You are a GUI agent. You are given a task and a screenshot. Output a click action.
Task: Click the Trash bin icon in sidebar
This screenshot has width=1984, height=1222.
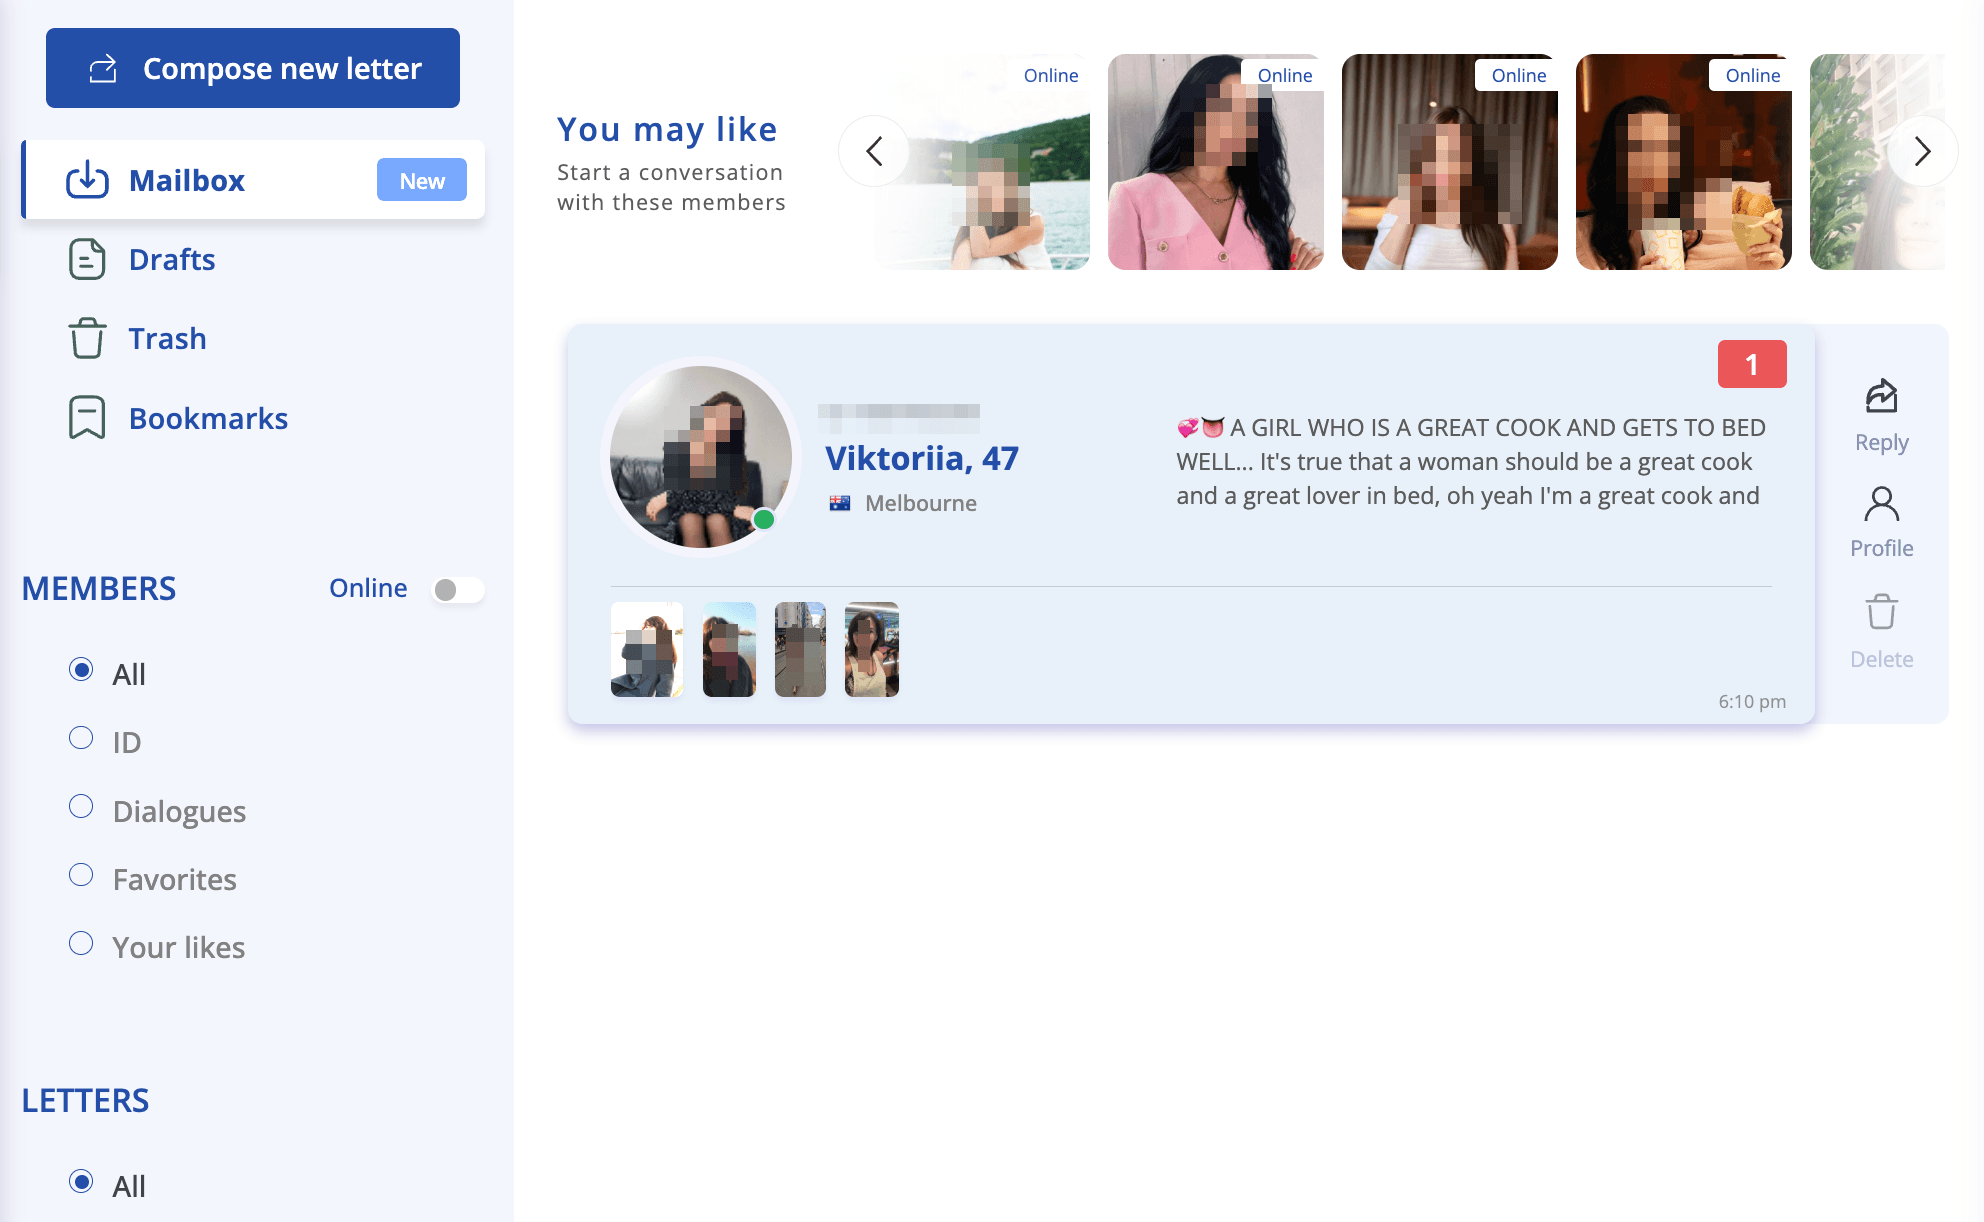pos(87,338)
